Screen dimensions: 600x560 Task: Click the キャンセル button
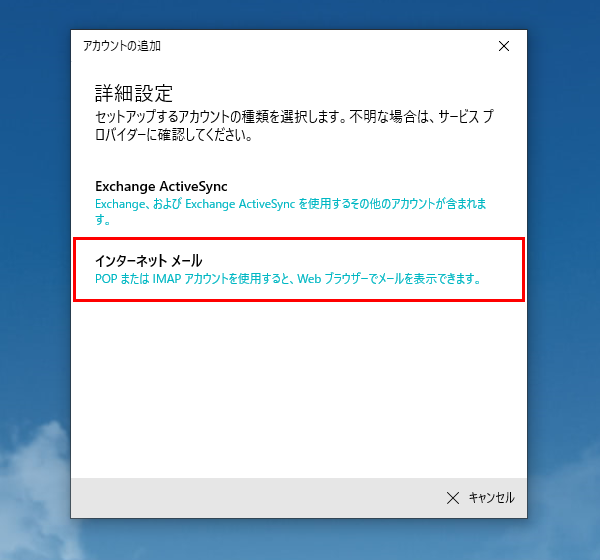click(480, 498)
